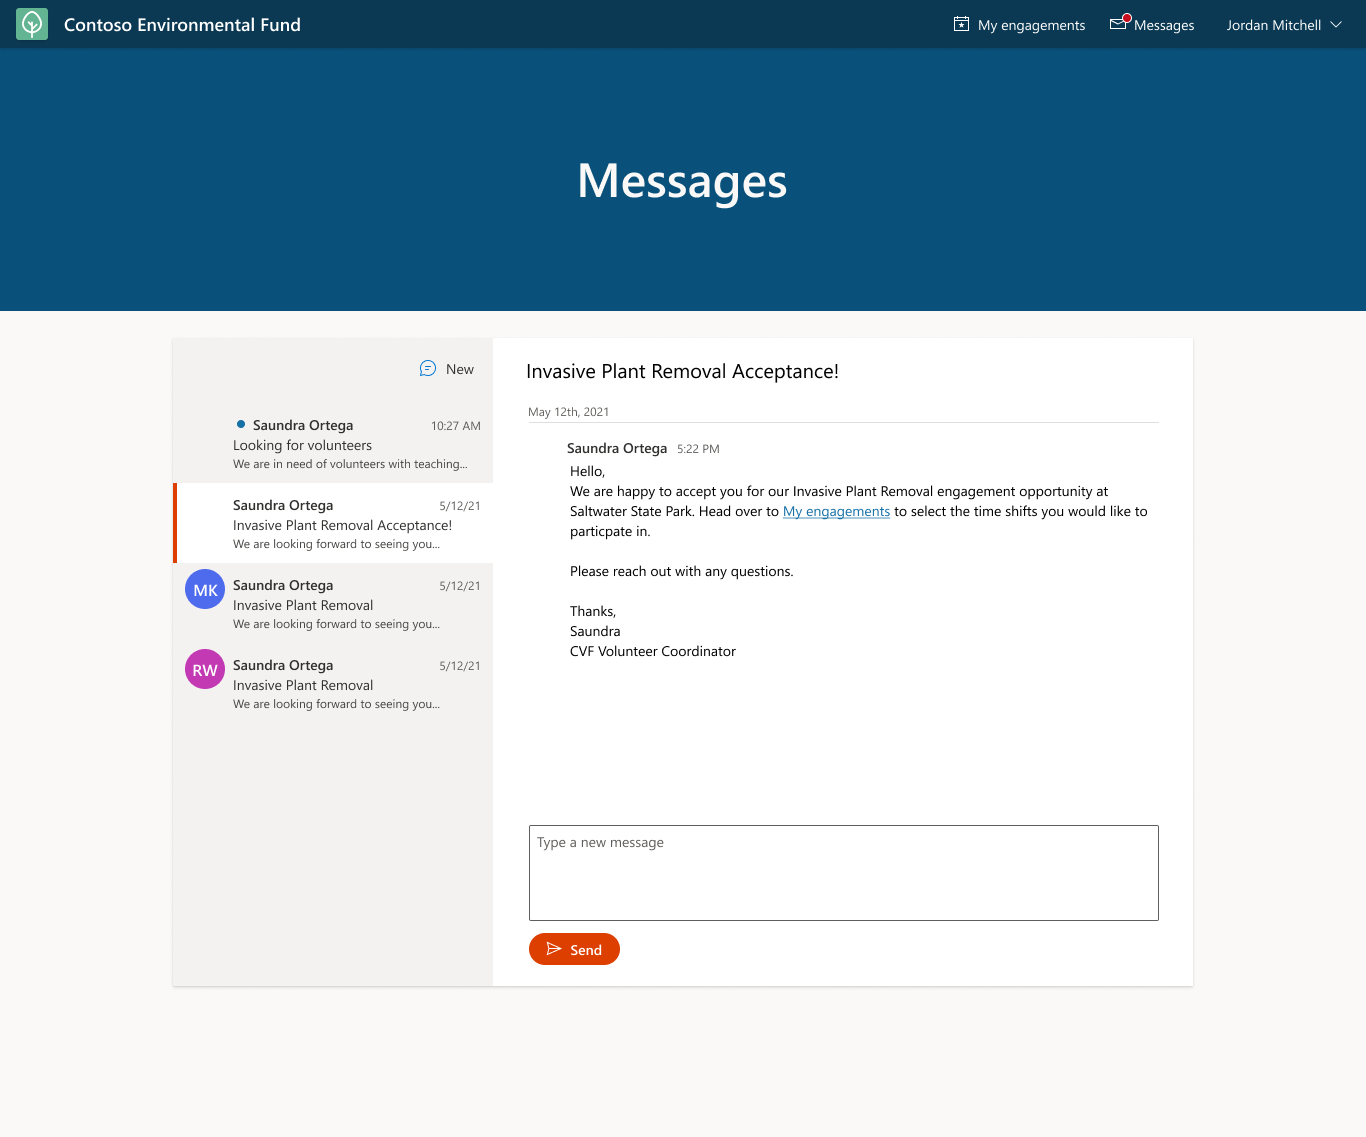1366x1137 pixels.
Task: Click the MK avatar circle
Action: click(x=205, y=590)
